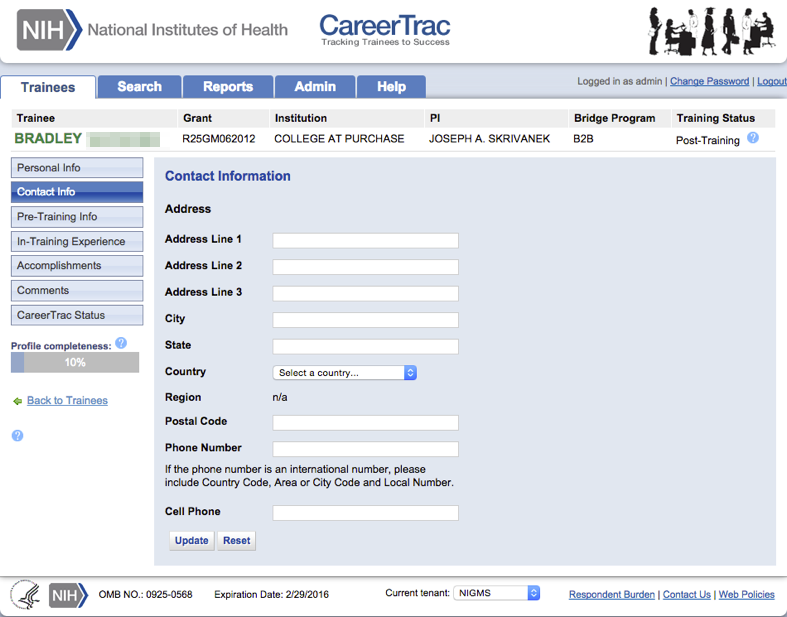Image resolution: width=787 pixels, height=617 pixels.
Task: Click PI name JOSEPH A. SKRIVANEK
Action: 489,139
